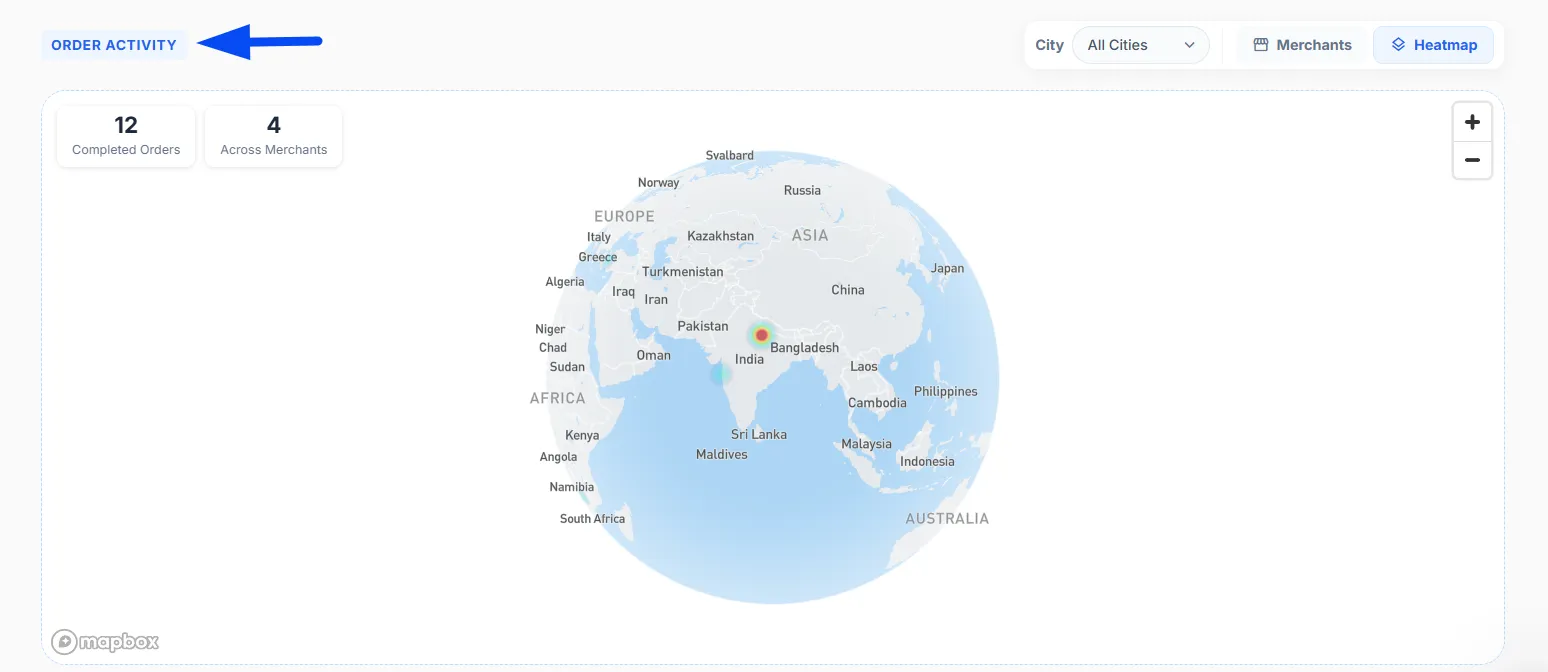The height and width of the screenshot is (672, 1548).
Task: Click the 12 Completed Orders card
Action: [126, 136]
